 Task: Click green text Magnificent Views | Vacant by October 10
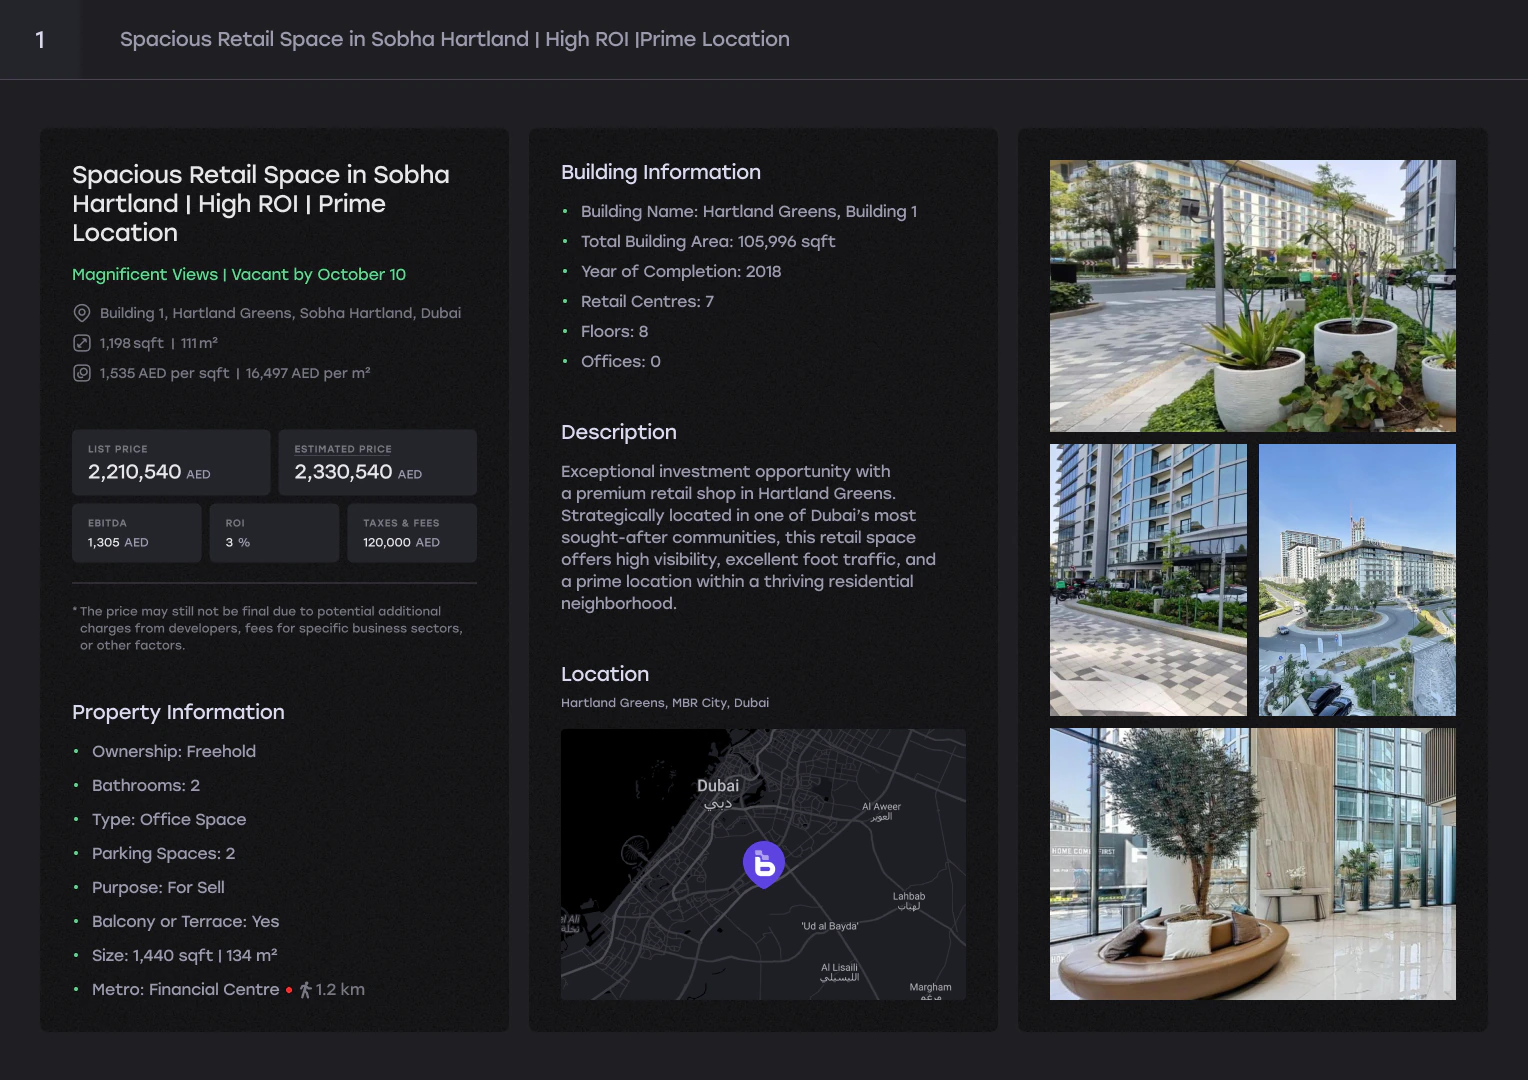(x=239, y=274)
